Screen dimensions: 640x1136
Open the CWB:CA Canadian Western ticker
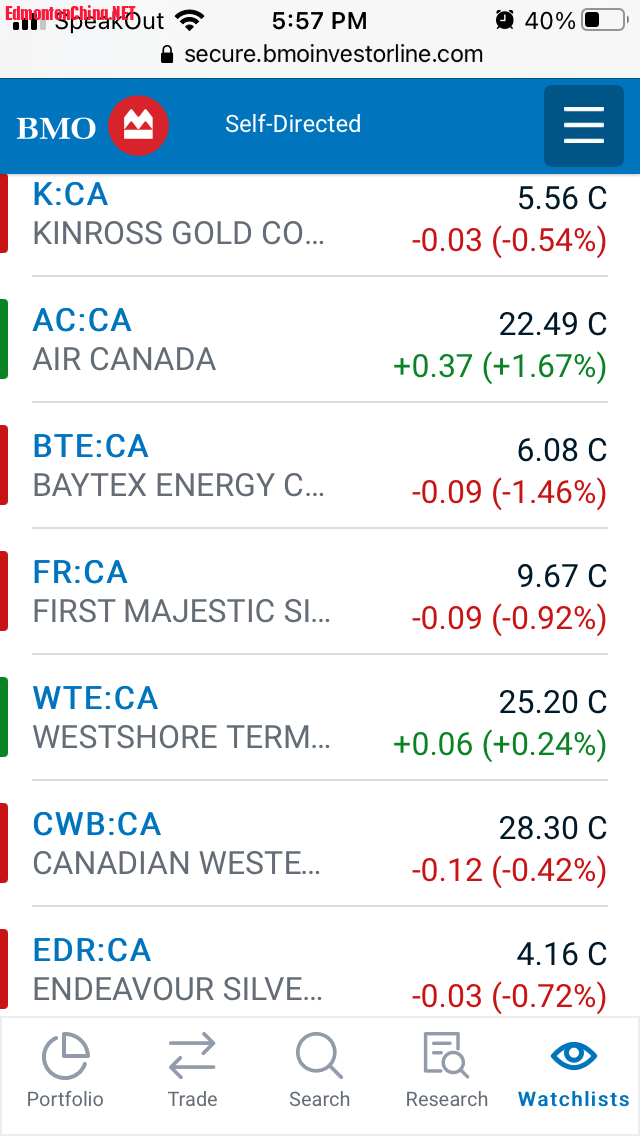coord(97,824)
